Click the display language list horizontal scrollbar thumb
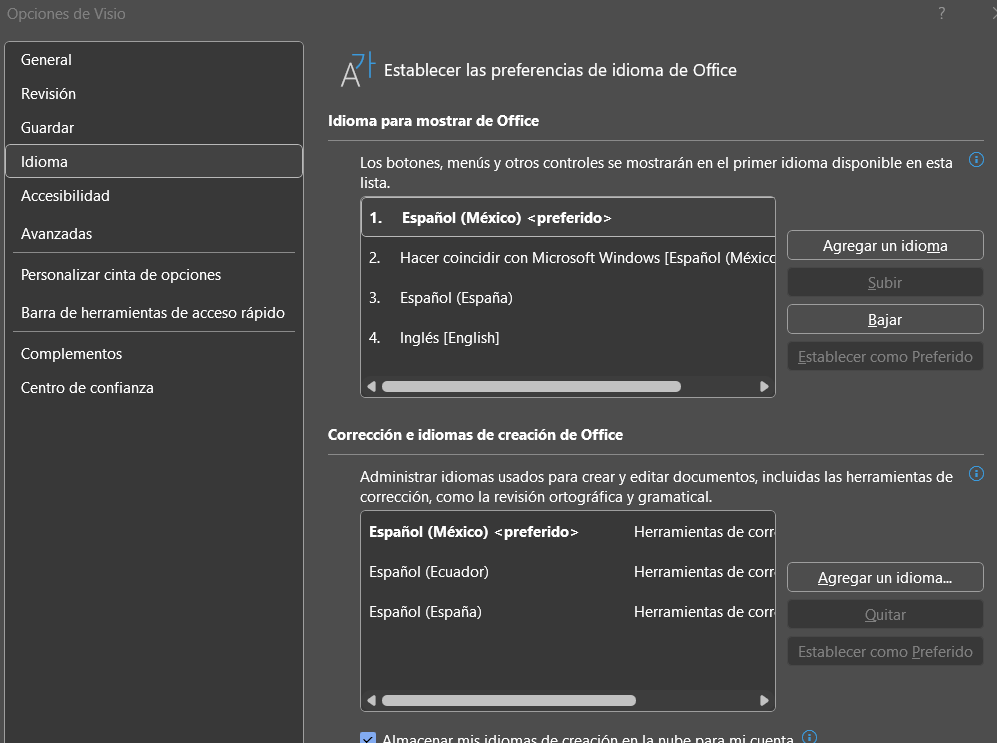The width and height of the screenshot is (997, 743). (531, 386)
